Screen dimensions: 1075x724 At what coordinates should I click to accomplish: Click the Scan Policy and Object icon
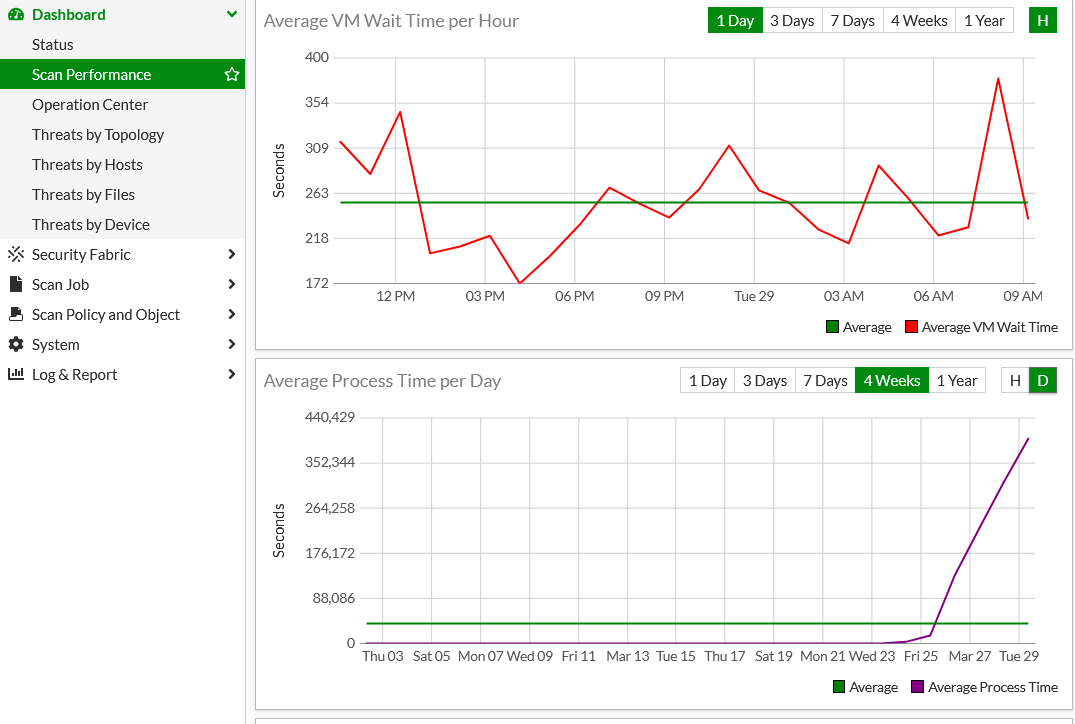pyautogui.click(x=16, y=314)
